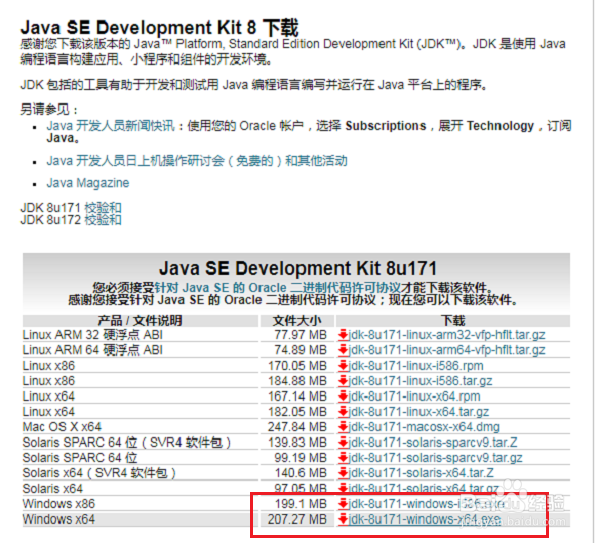Click download arrow icon beside jdk-8u171-windows-i586.exe
This screenshot has height=543, width=600.
point(343,504)
